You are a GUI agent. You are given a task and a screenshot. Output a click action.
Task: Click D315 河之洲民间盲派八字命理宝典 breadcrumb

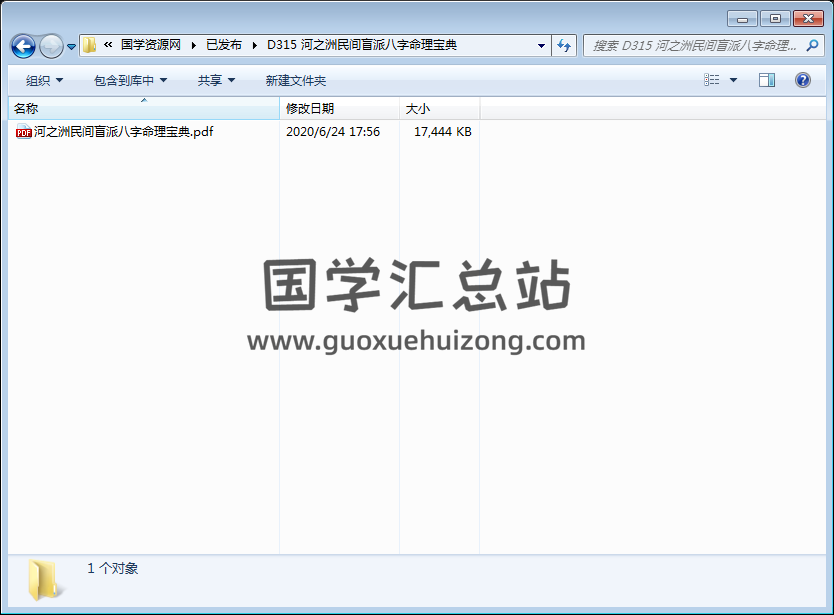coord(362,45)
